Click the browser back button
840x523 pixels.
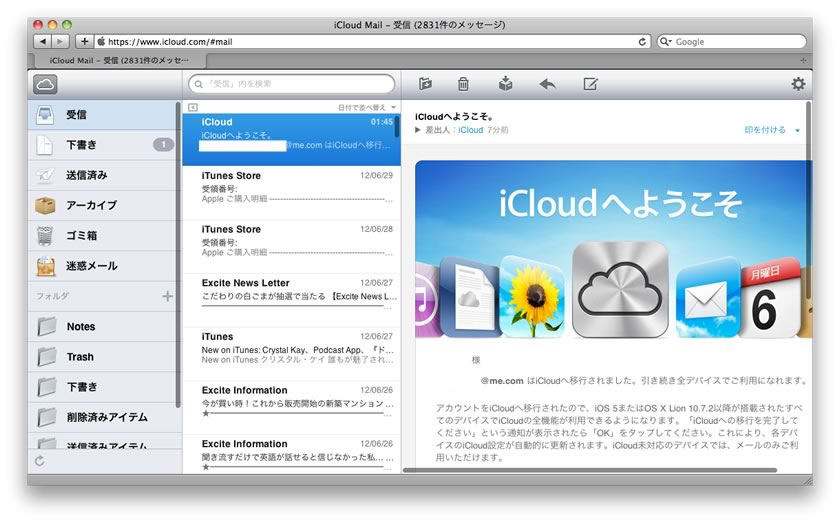42,41
